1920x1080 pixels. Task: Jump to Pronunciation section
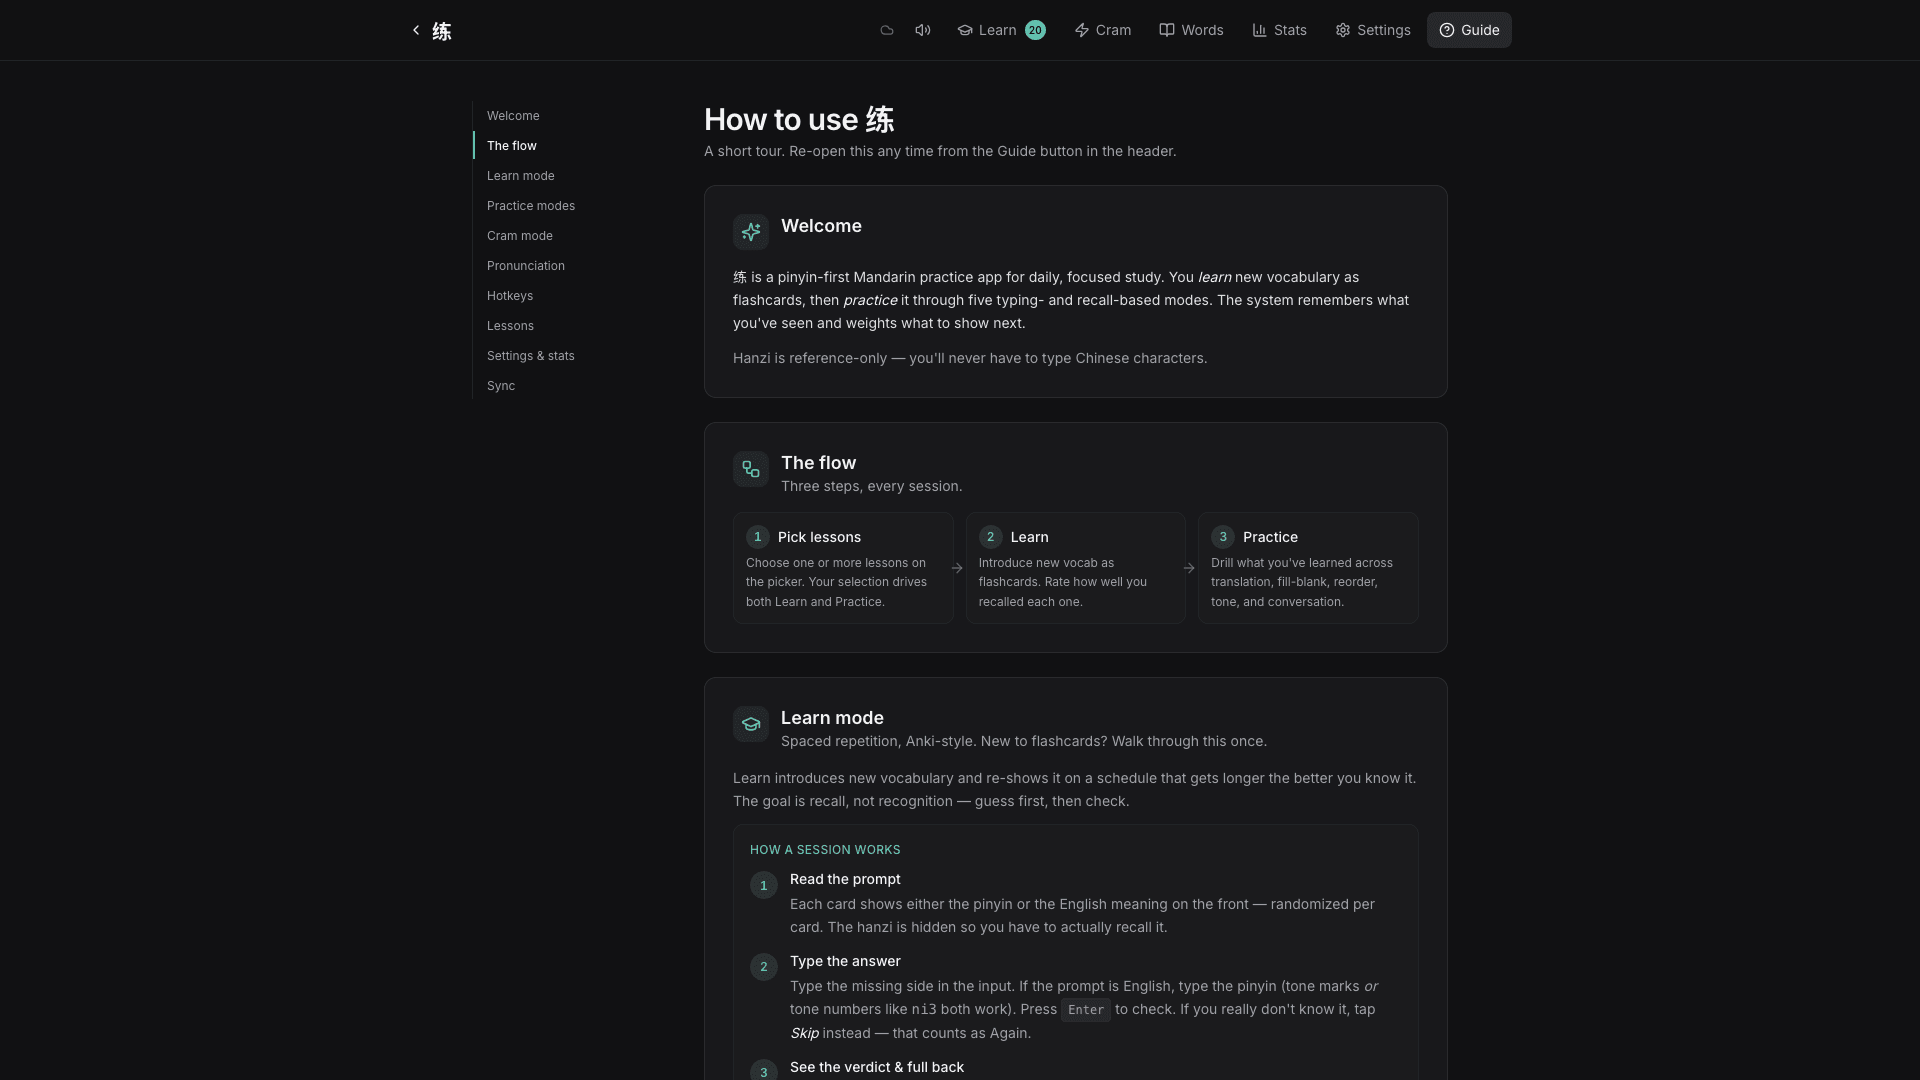526,266
